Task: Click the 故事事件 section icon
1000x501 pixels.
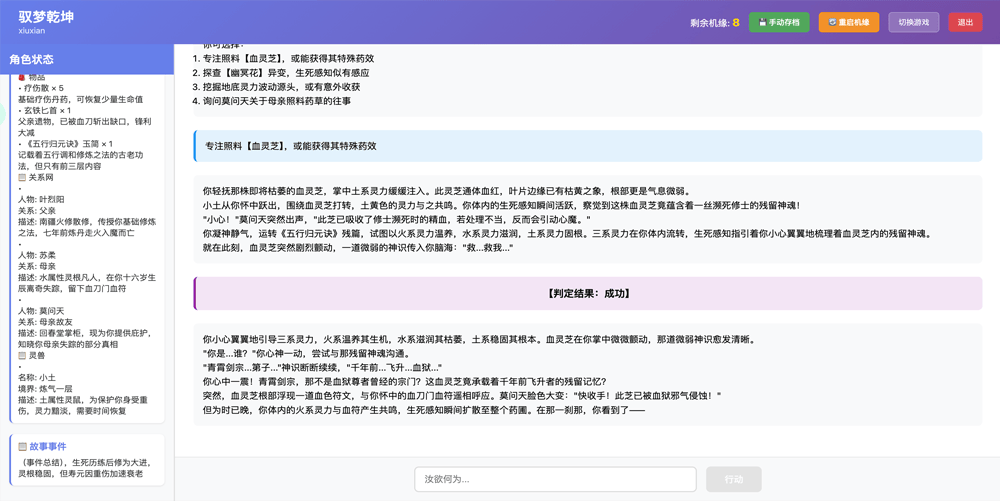Action: click(23, 447)
